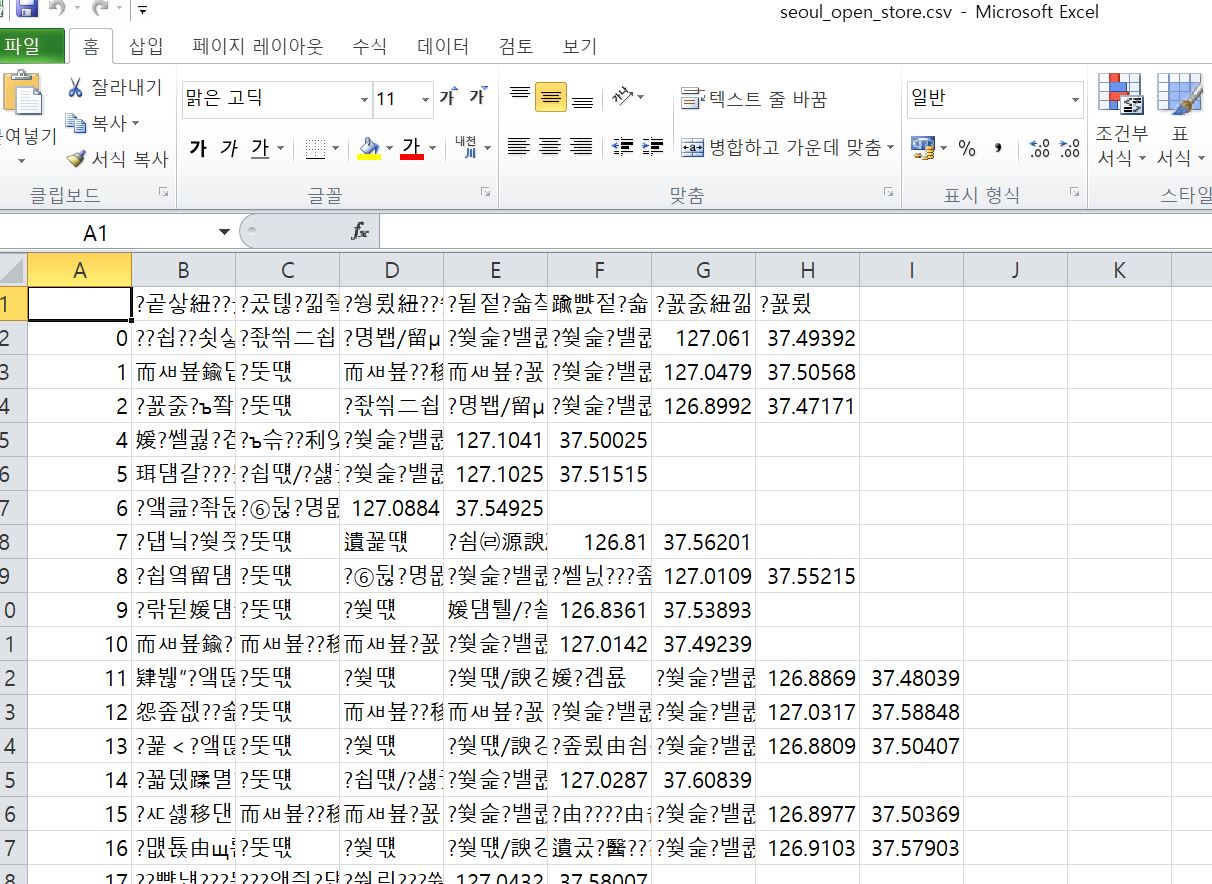The height and width of the screenshot is (884, 1212).
Task: Click the 서식 복사 format painter
Action: (117, 158)
